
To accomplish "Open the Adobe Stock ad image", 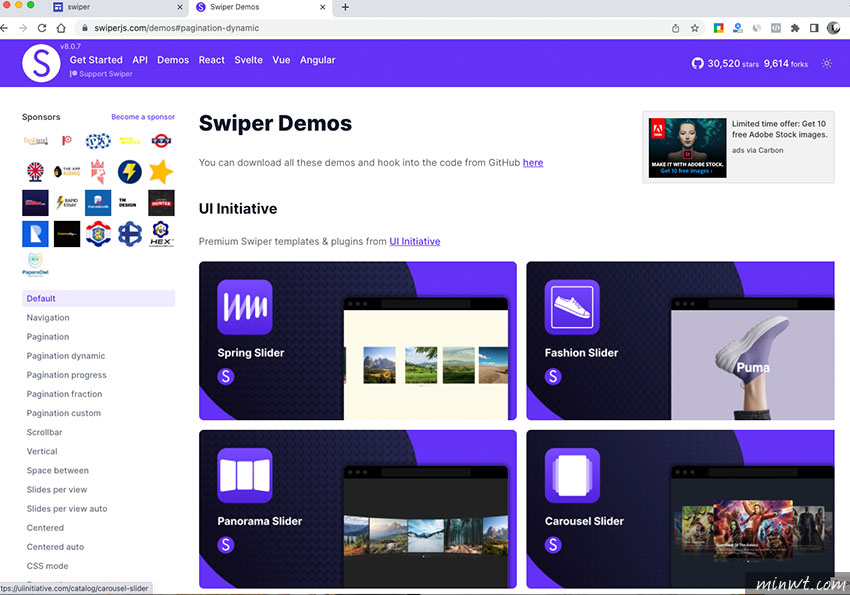I will point(687,148).
